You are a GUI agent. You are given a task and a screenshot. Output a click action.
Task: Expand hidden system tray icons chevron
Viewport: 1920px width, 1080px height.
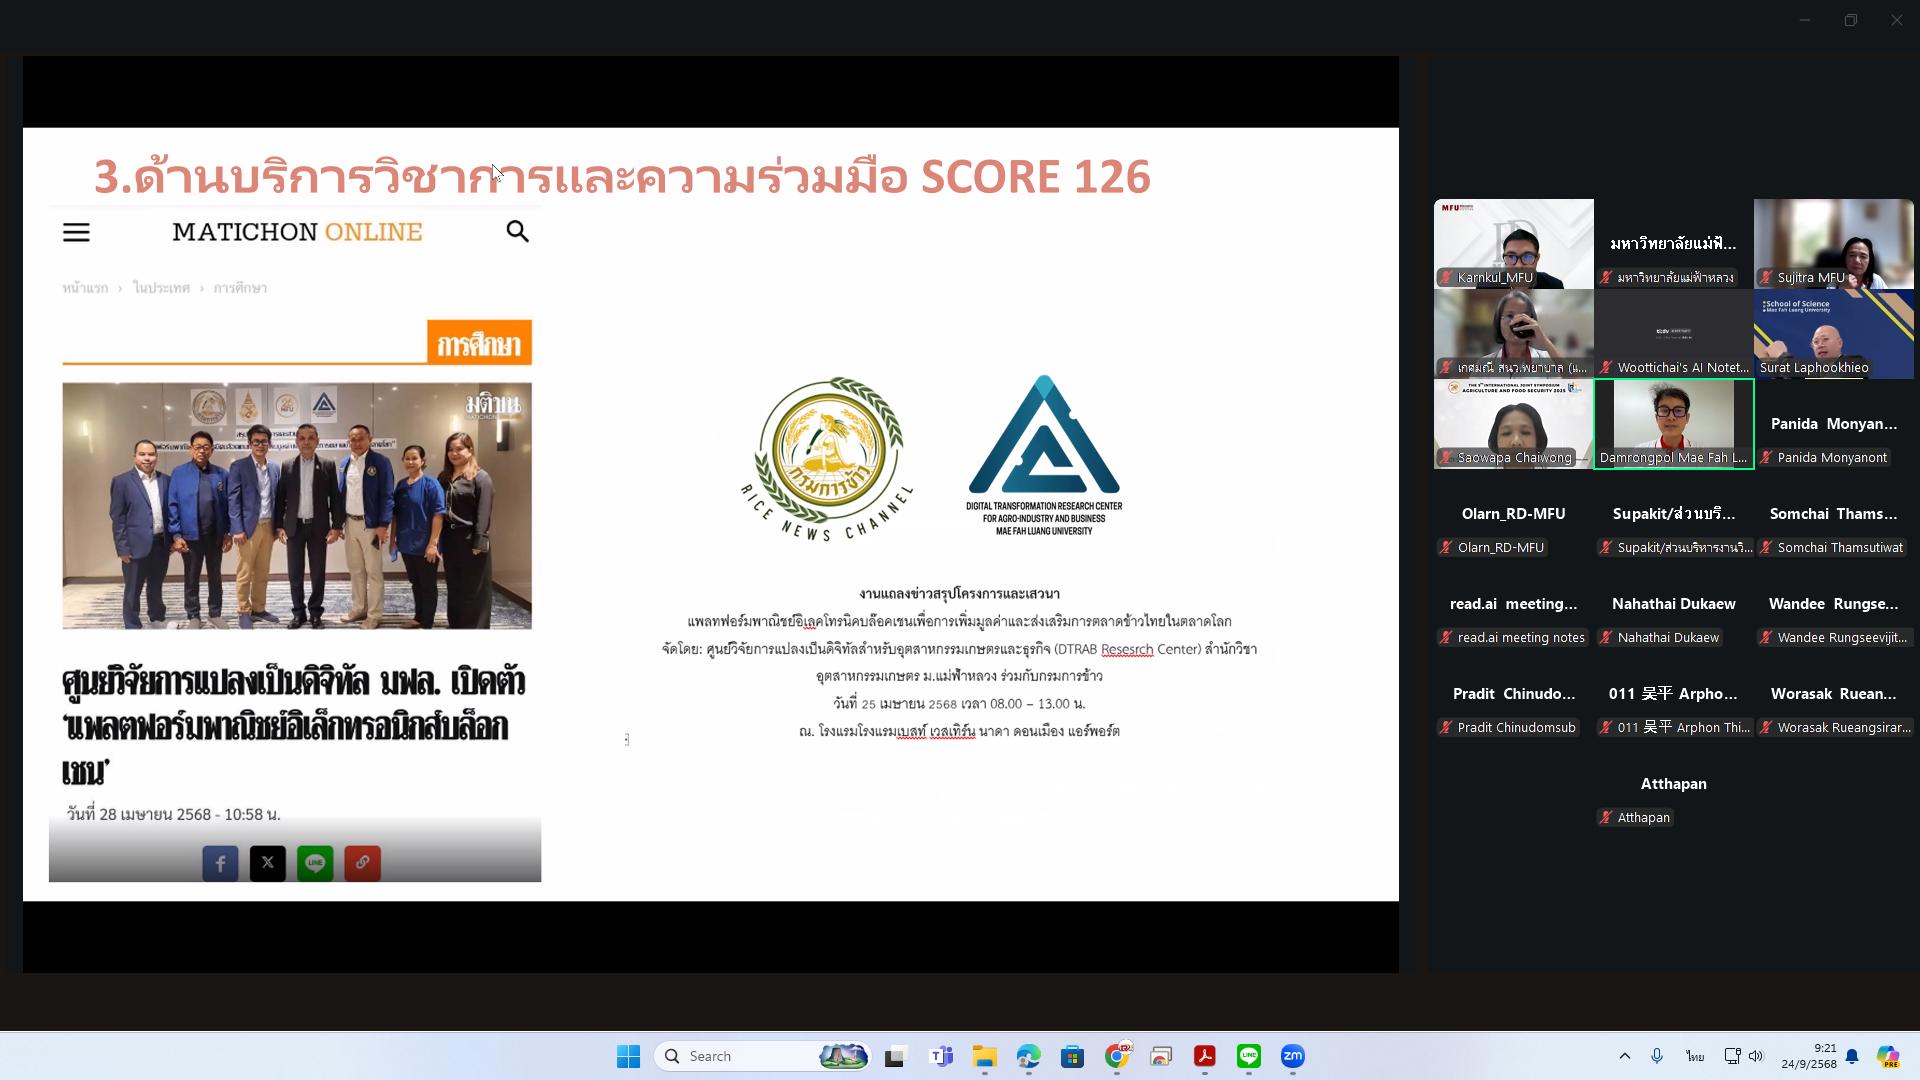(x=1624, y=1056)
